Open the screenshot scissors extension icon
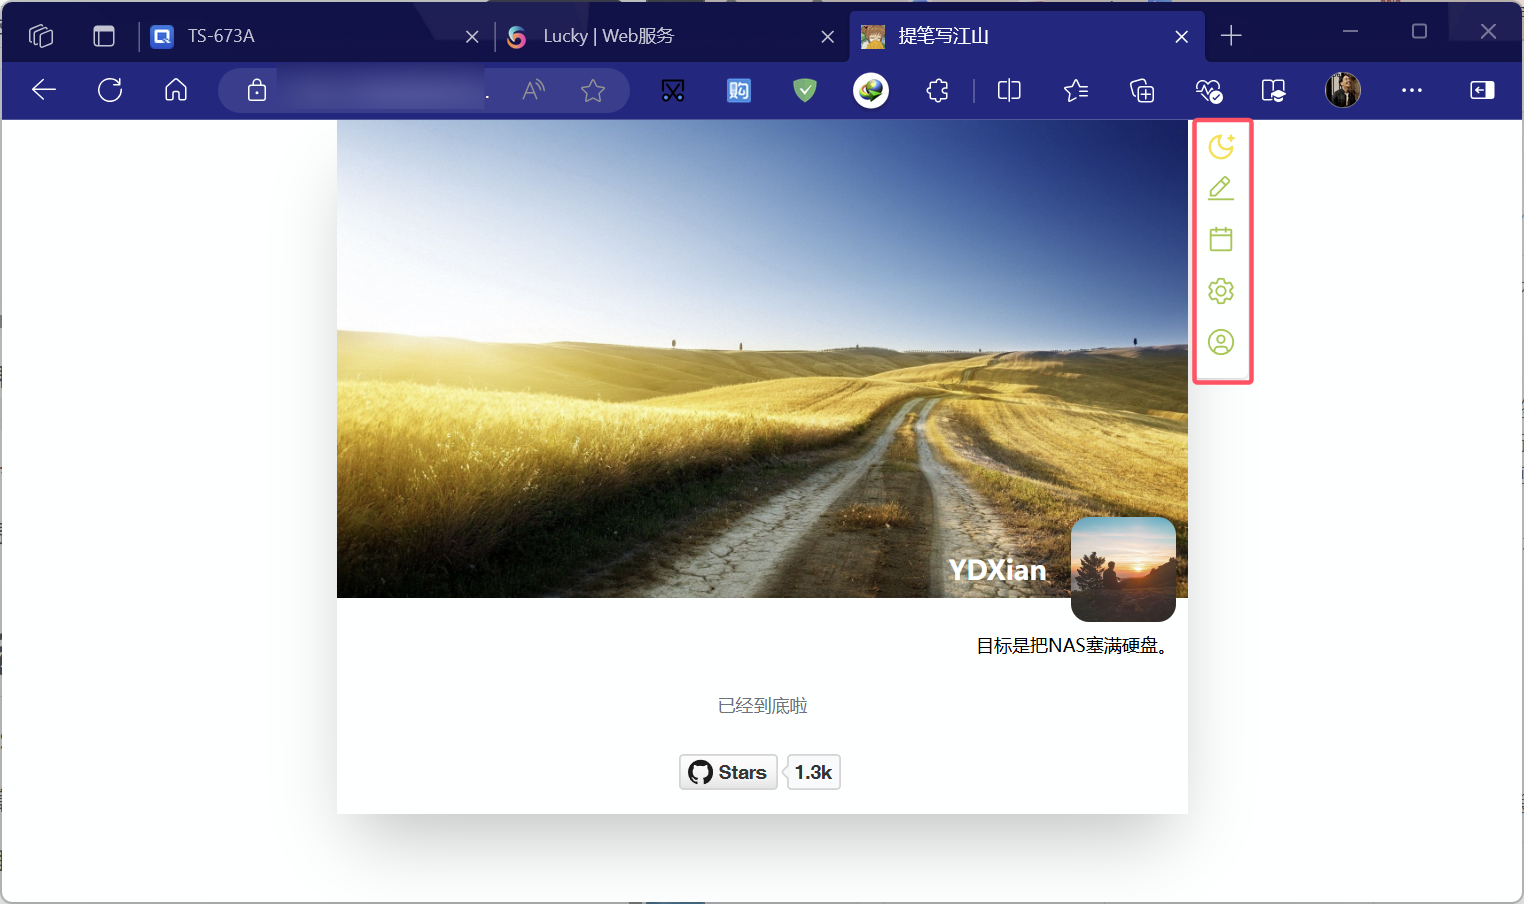Viewport: 1524px width, 904px height. [x=673, y=91]
